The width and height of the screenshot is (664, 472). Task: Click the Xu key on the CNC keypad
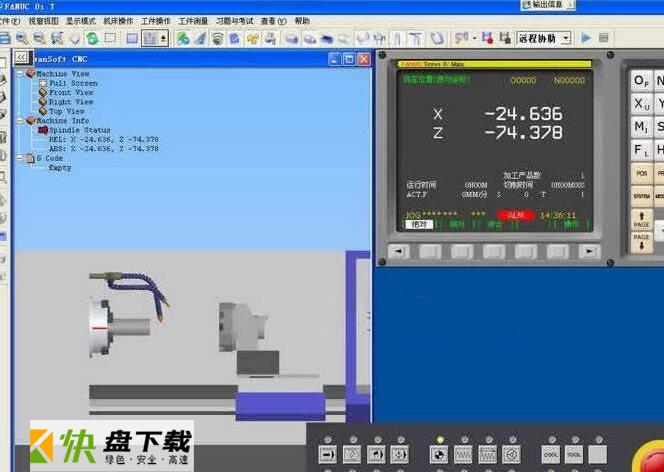point(642,104)
